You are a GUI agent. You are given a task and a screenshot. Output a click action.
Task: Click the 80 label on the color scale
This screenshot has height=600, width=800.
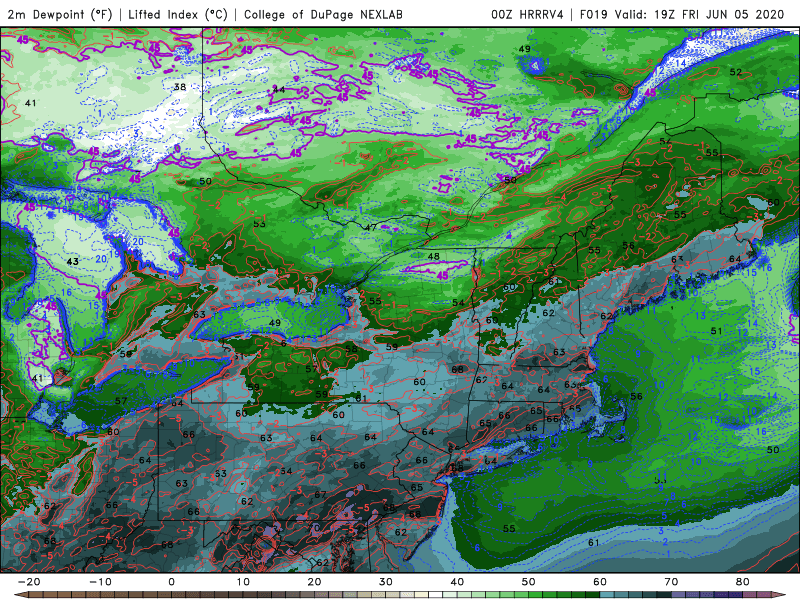743,582
